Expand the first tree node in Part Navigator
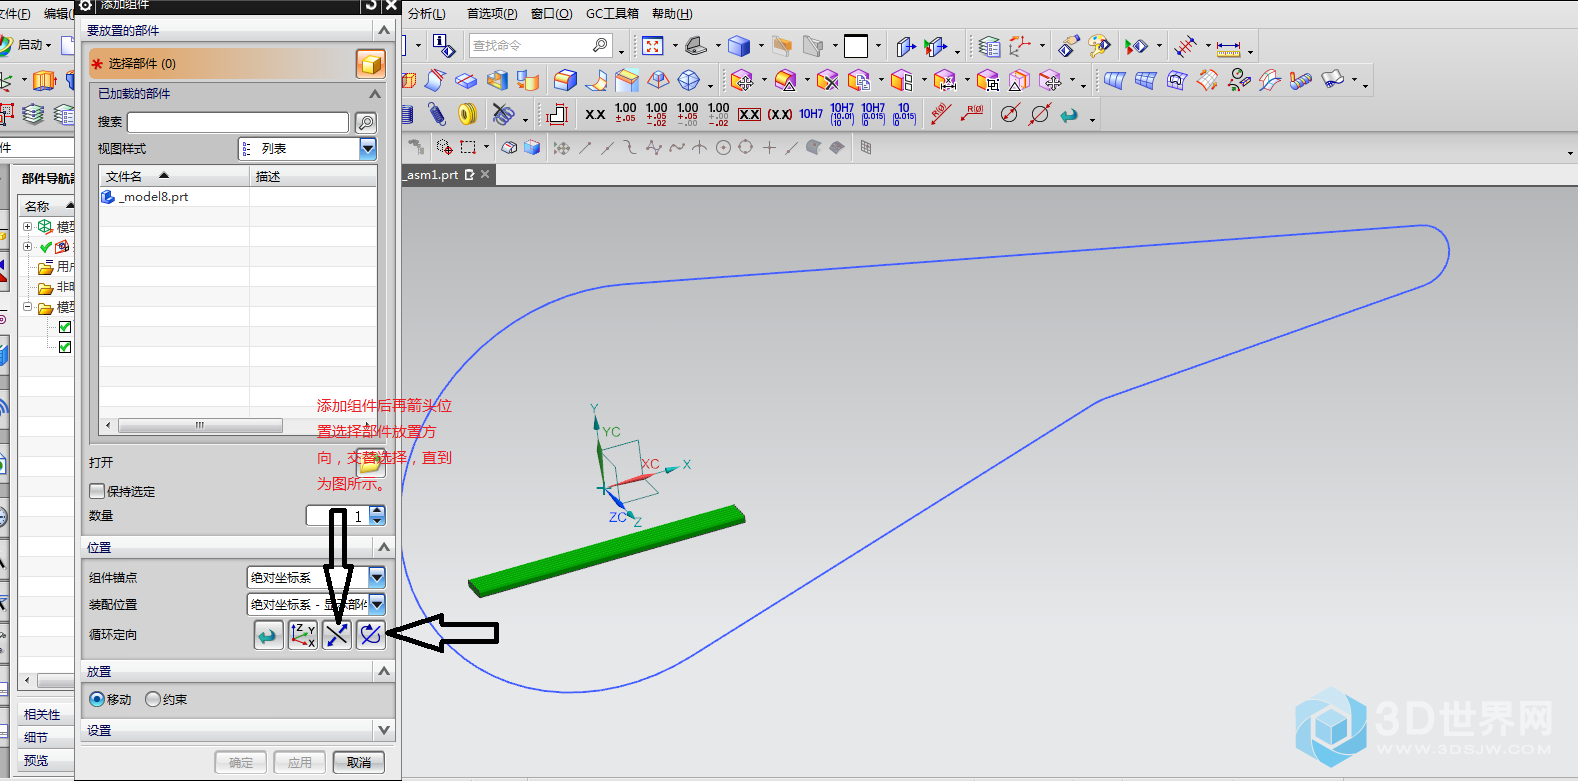This screenshot has height=781, width=1578. tap(28, 227)
